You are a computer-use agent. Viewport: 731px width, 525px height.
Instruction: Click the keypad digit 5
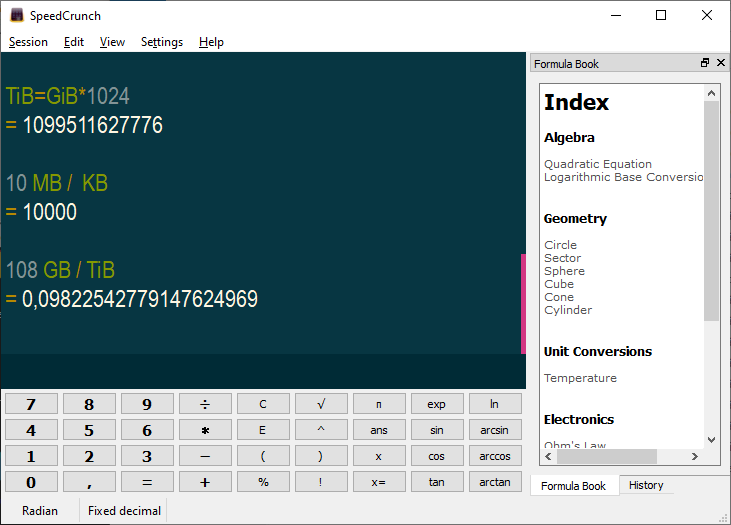[x=89, y=430]
